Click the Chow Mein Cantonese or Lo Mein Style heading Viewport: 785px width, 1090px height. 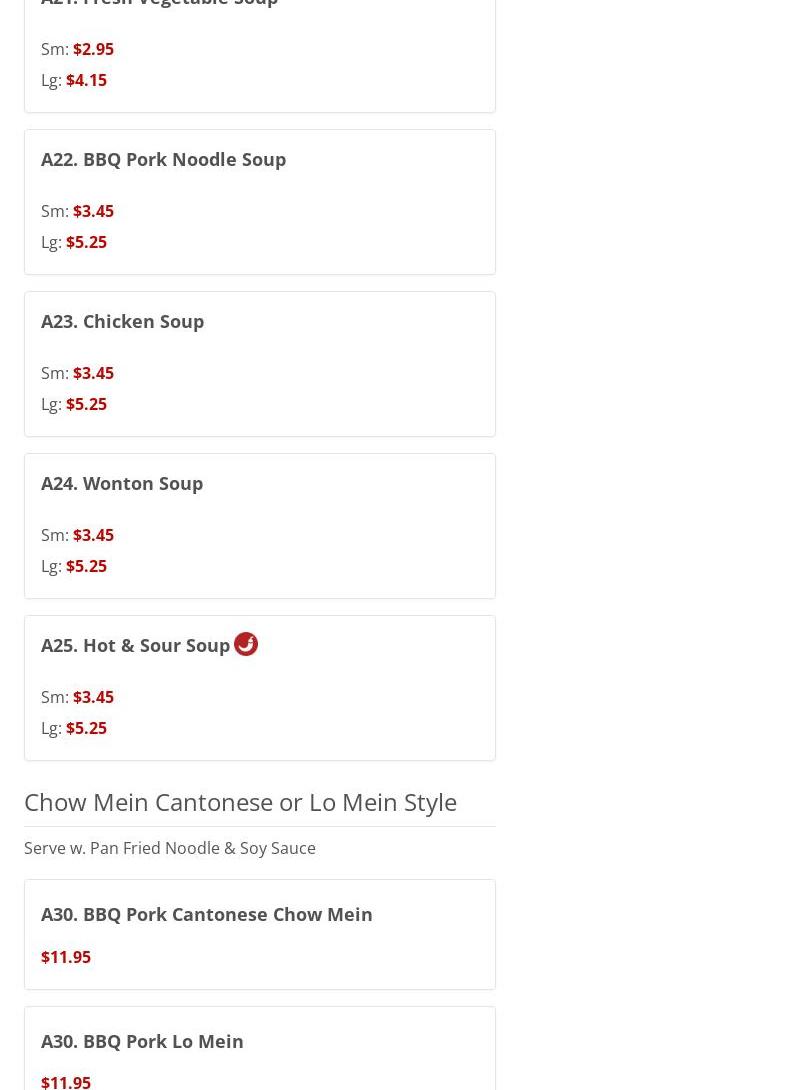[x=240, y=802]
